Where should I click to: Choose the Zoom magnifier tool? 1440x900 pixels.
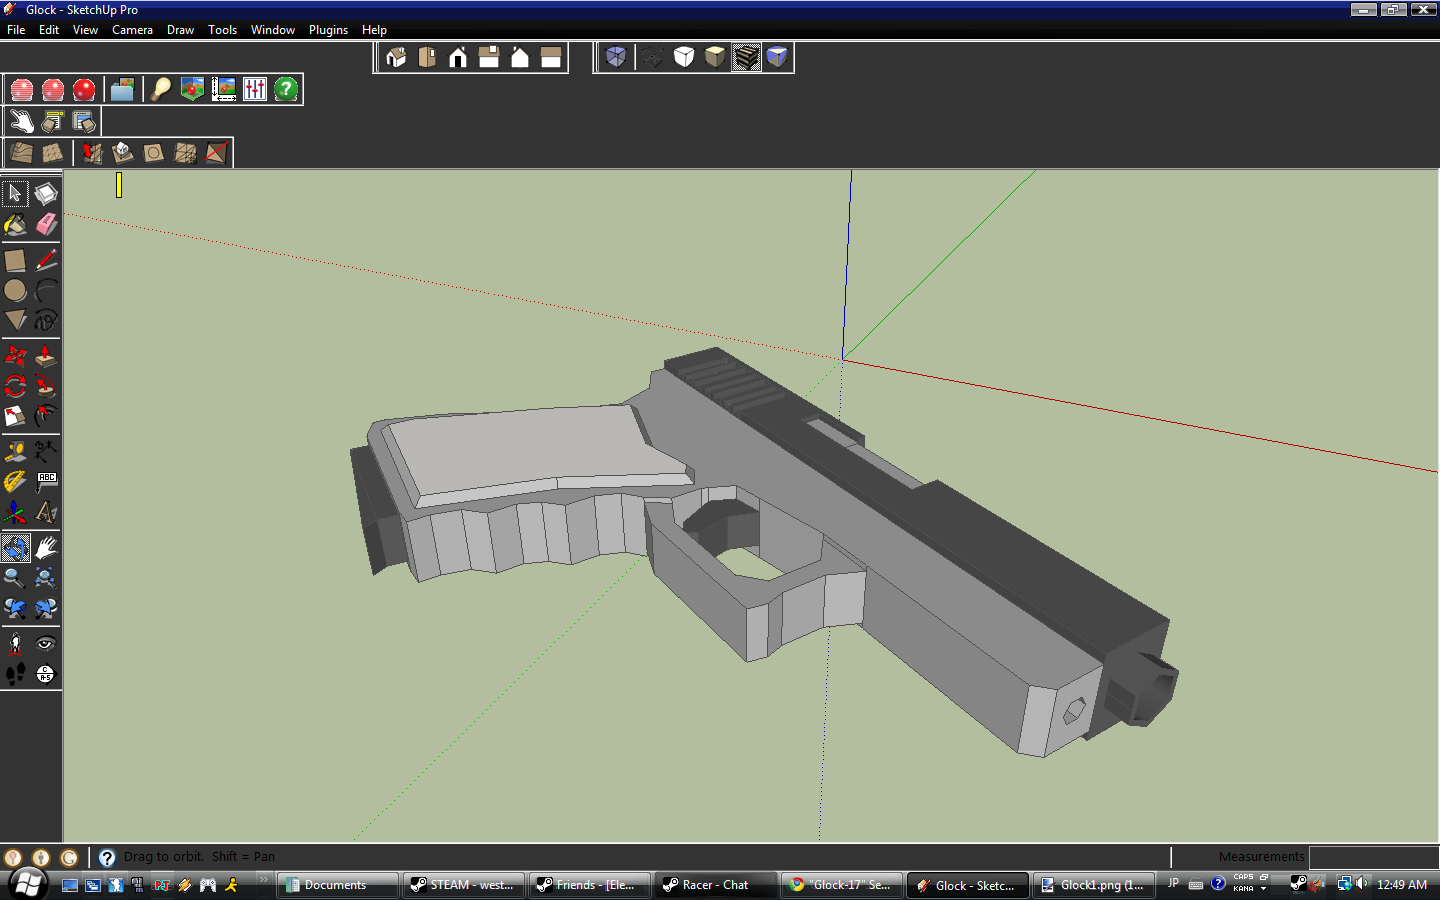(15, 578)
